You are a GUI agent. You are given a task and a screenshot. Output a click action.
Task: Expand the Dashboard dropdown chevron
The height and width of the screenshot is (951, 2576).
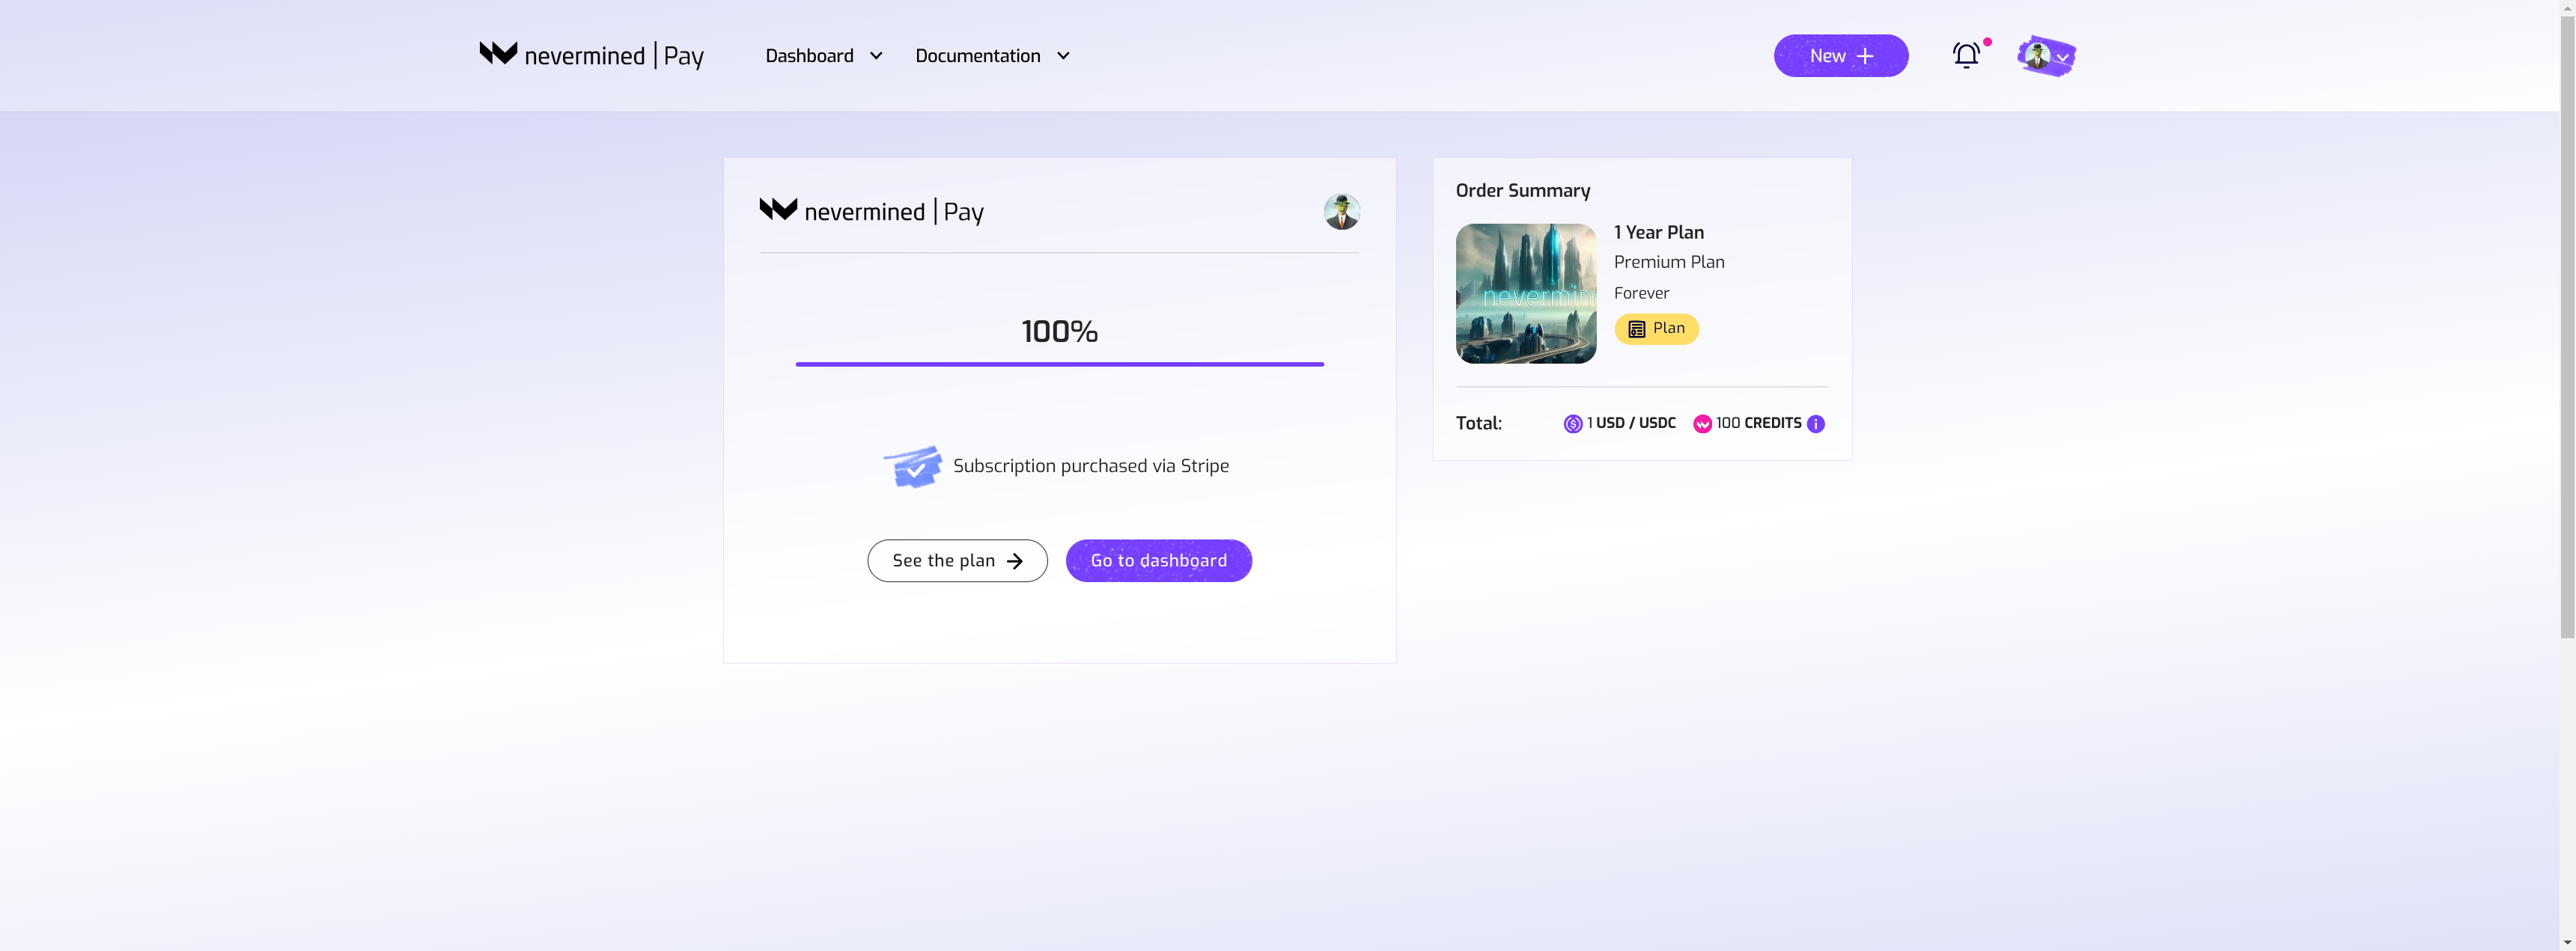(x=876, y=56)
